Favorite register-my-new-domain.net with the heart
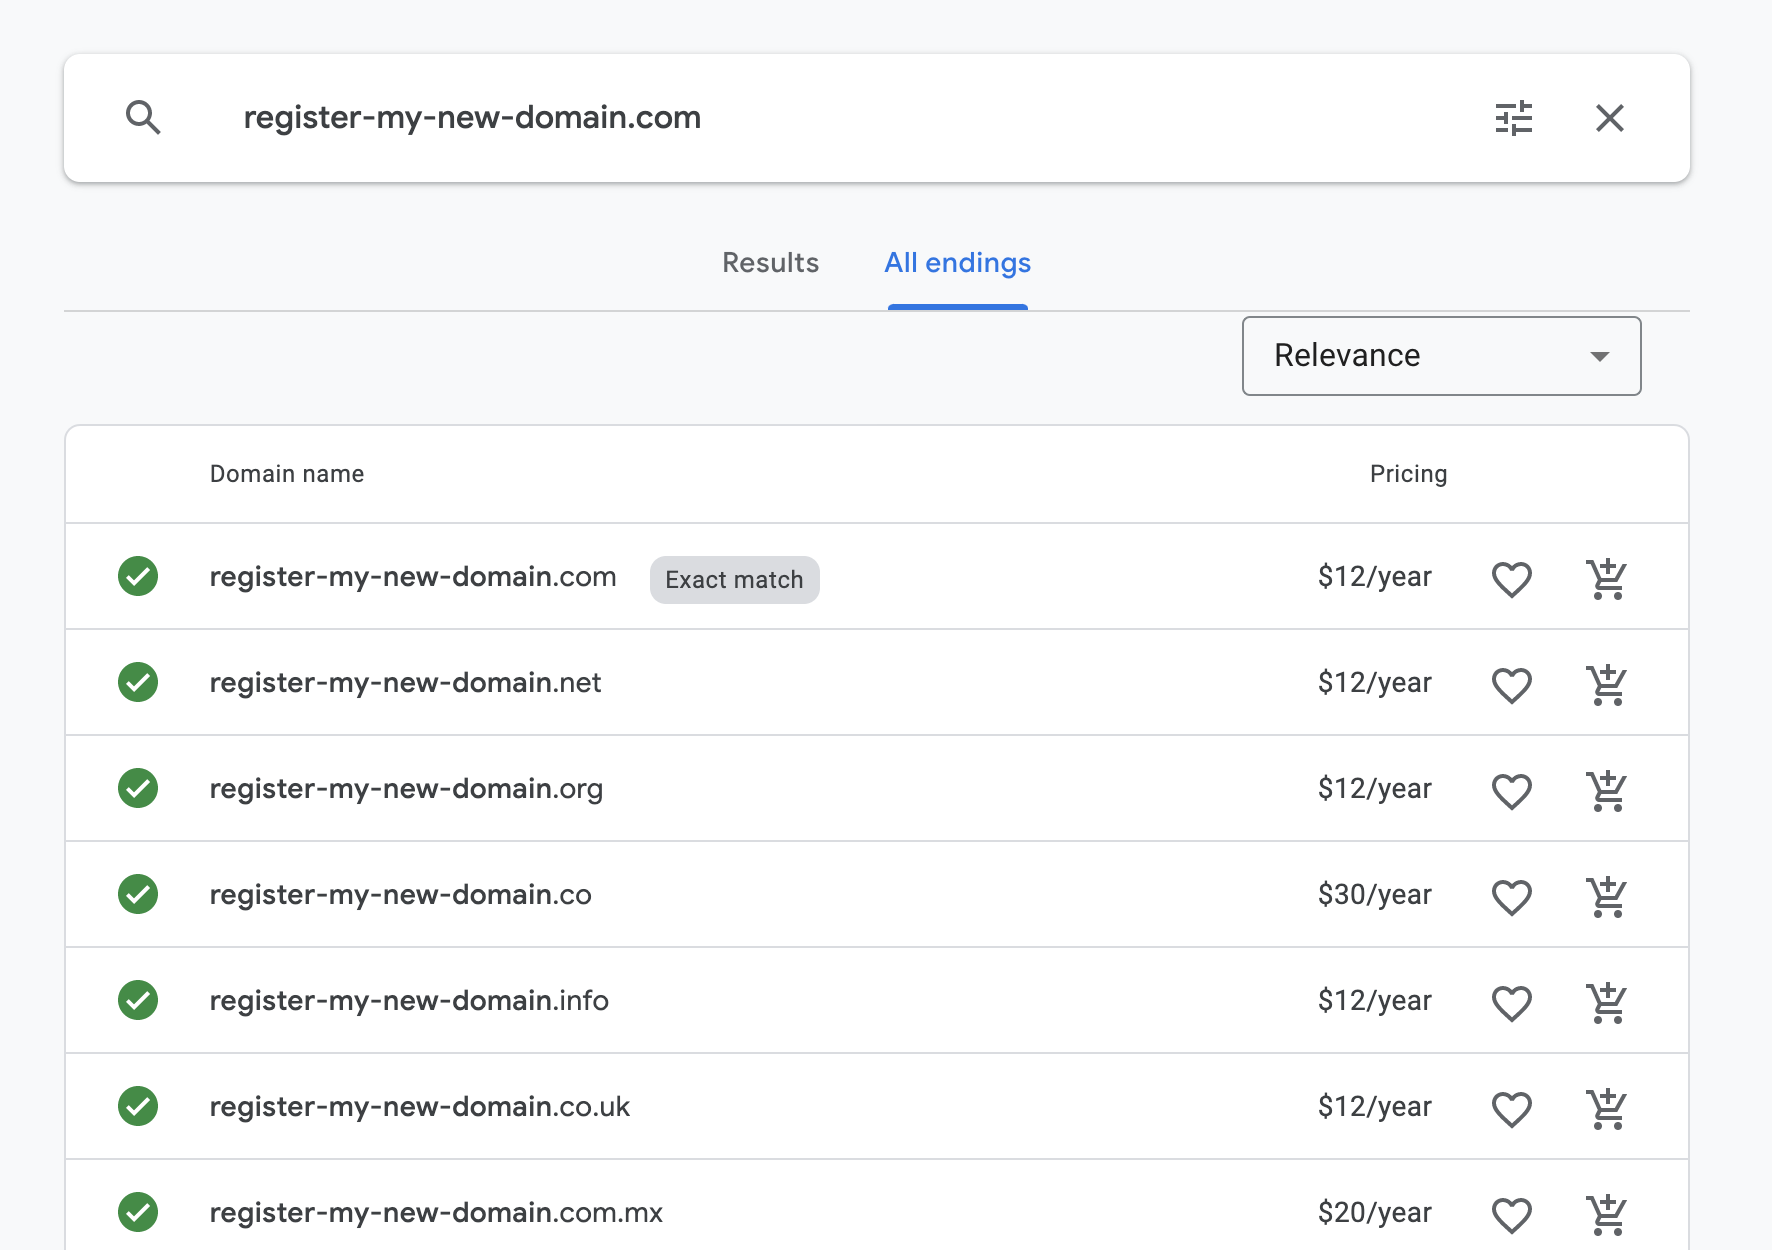1772x1250 pixels. (x=1511, y=684)
